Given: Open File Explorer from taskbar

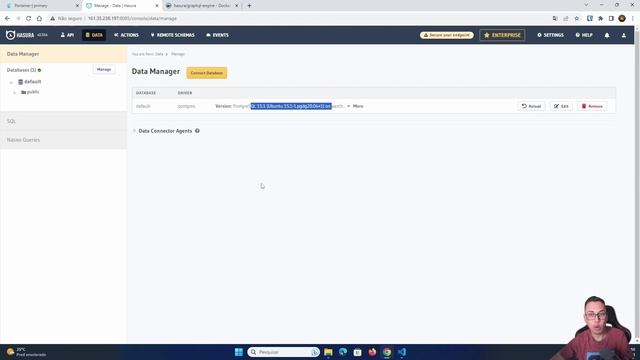Looking at the screenshot, I should pyautogui.click(x=328, y=352).
